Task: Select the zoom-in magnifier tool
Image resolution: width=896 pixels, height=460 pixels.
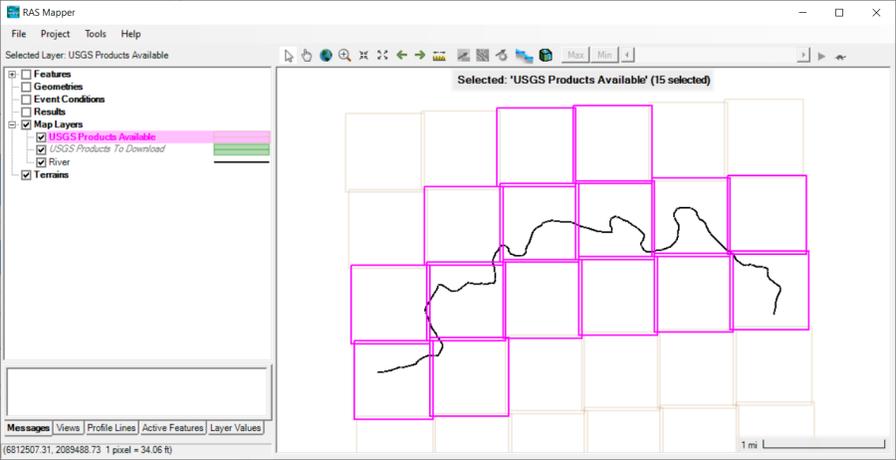Action: click(345, 55)
